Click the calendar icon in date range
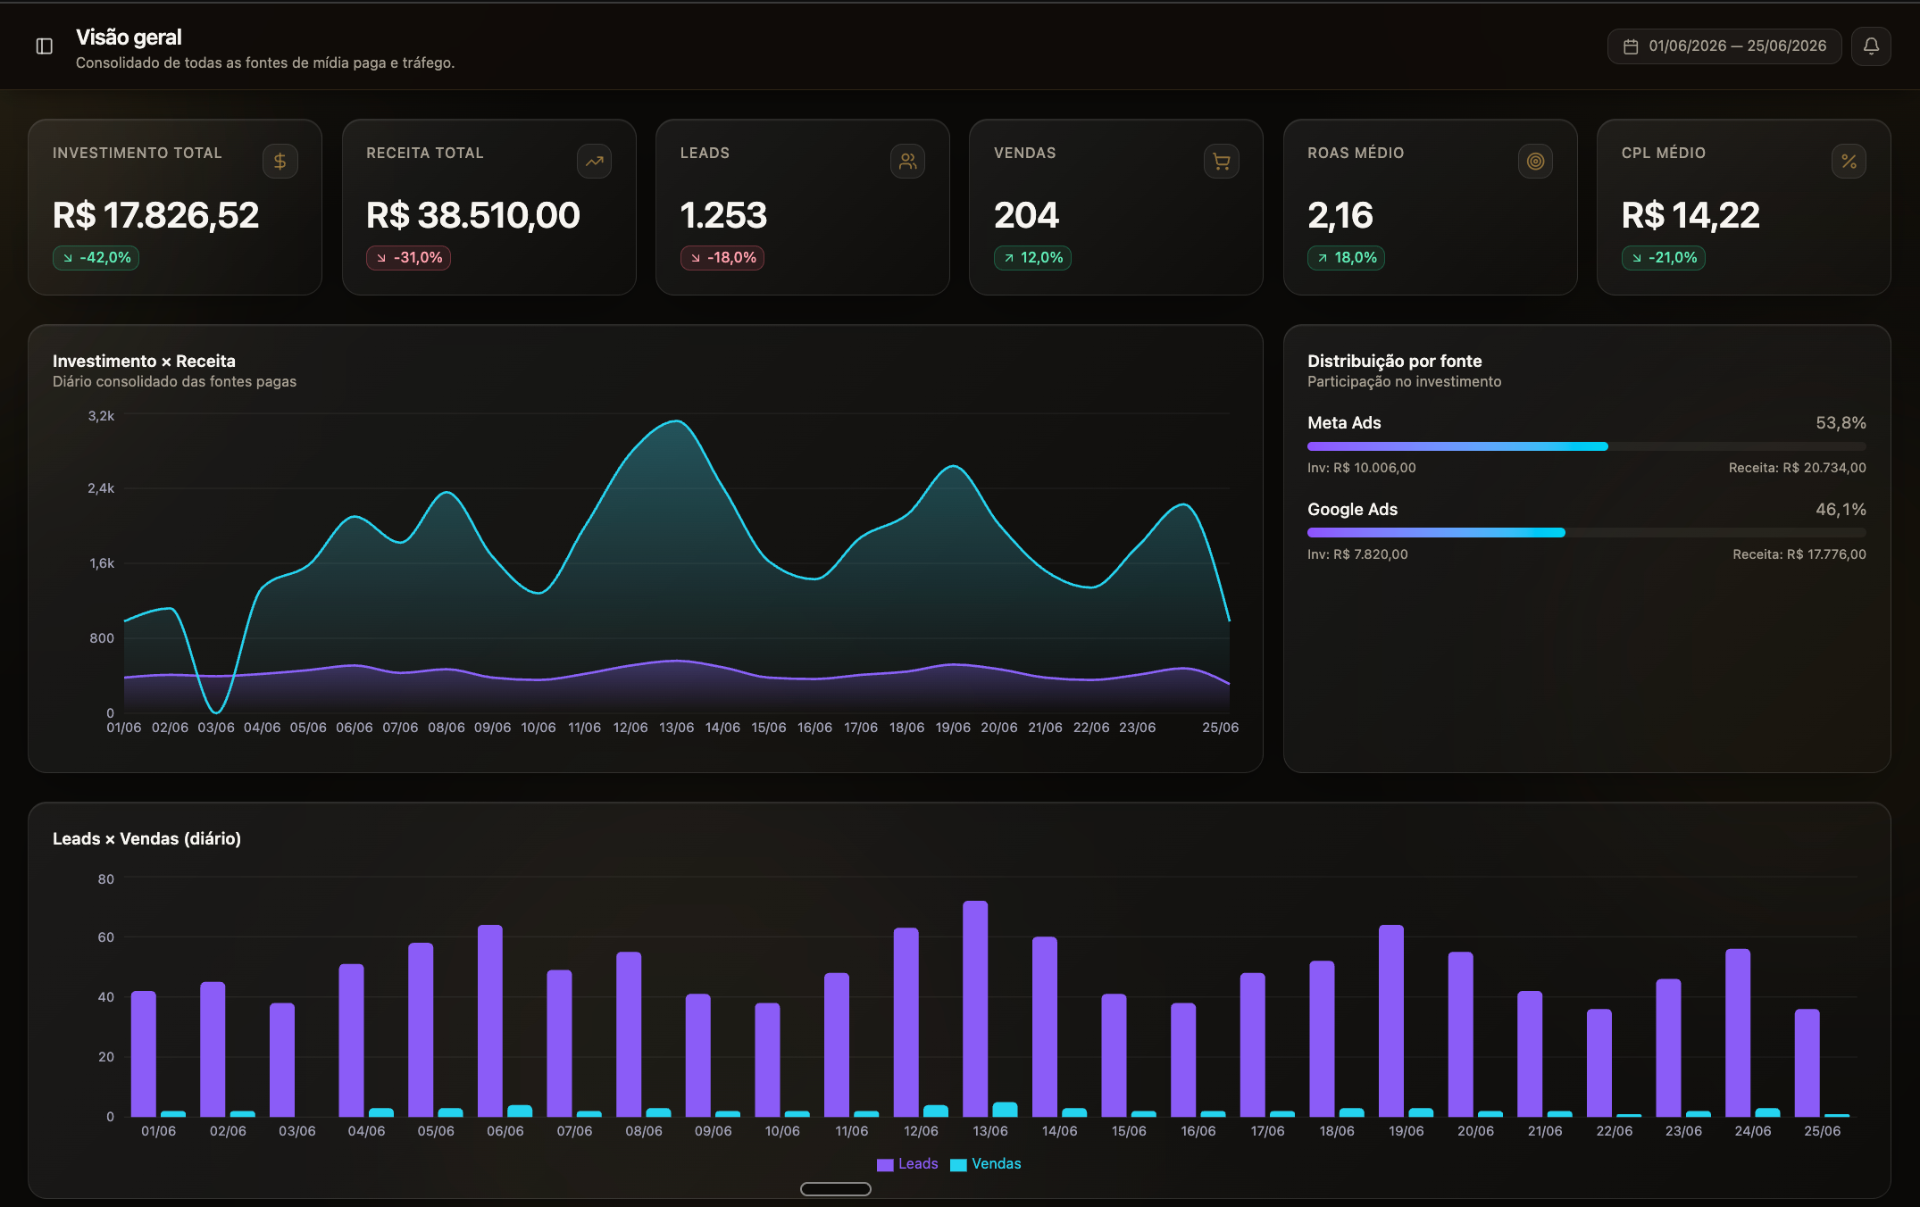Viewport: 1920px width, 1207px height. point(1630,47)
